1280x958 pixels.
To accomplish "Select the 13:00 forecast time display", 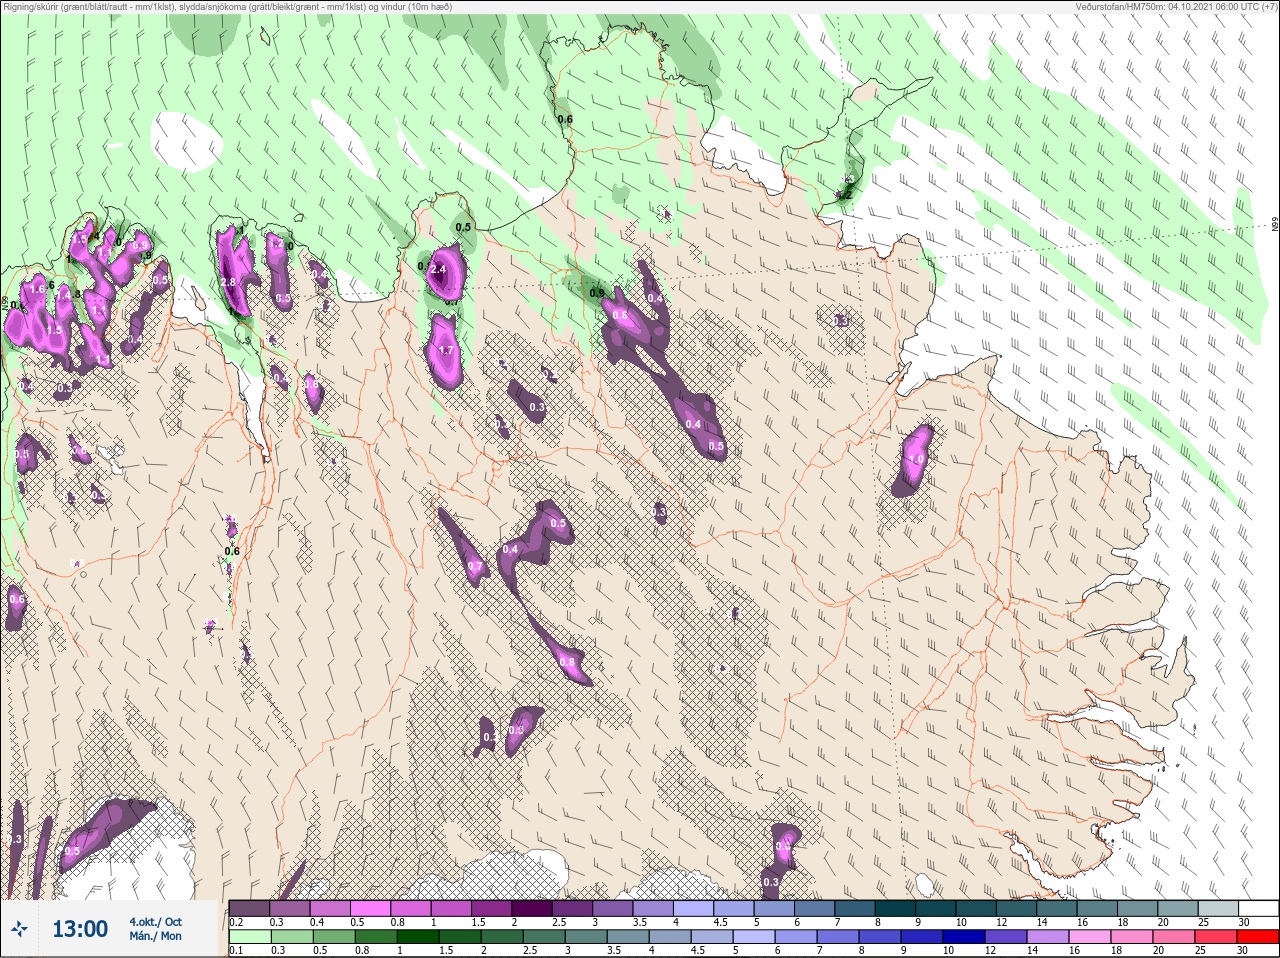I will [x=80, y=929].
